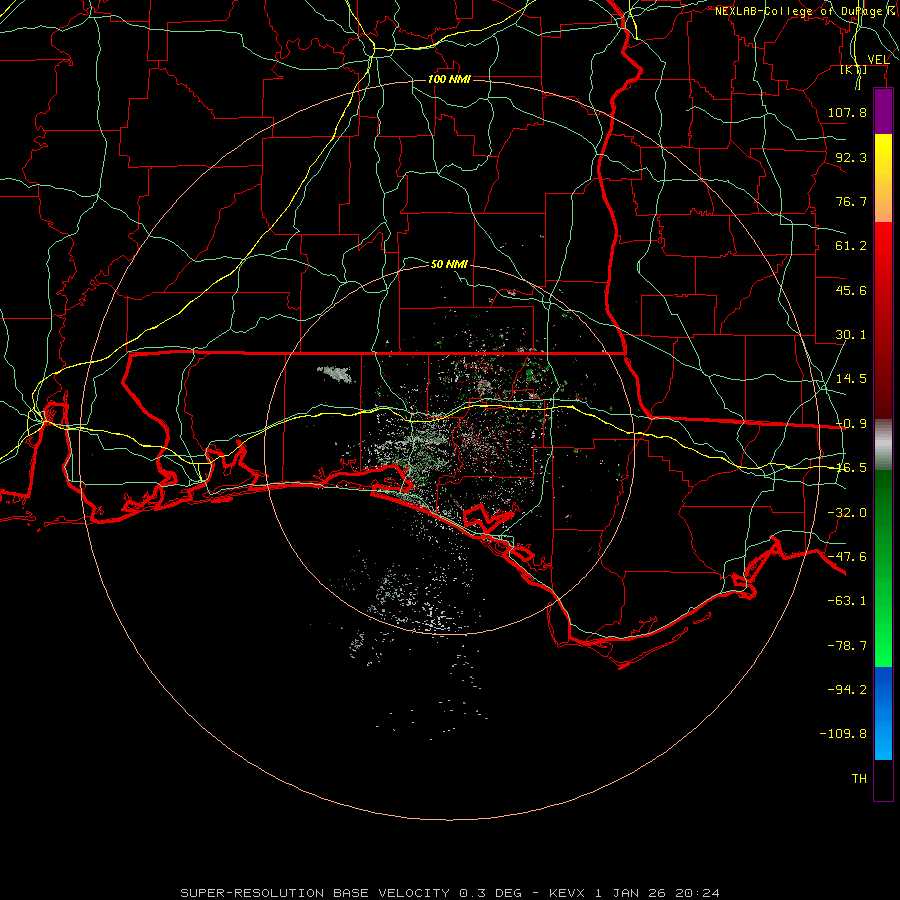The width and height of the screenshot is (900, 900).
Task: Click the gray near-zero segment of the color bar
Action: (883, 444)
